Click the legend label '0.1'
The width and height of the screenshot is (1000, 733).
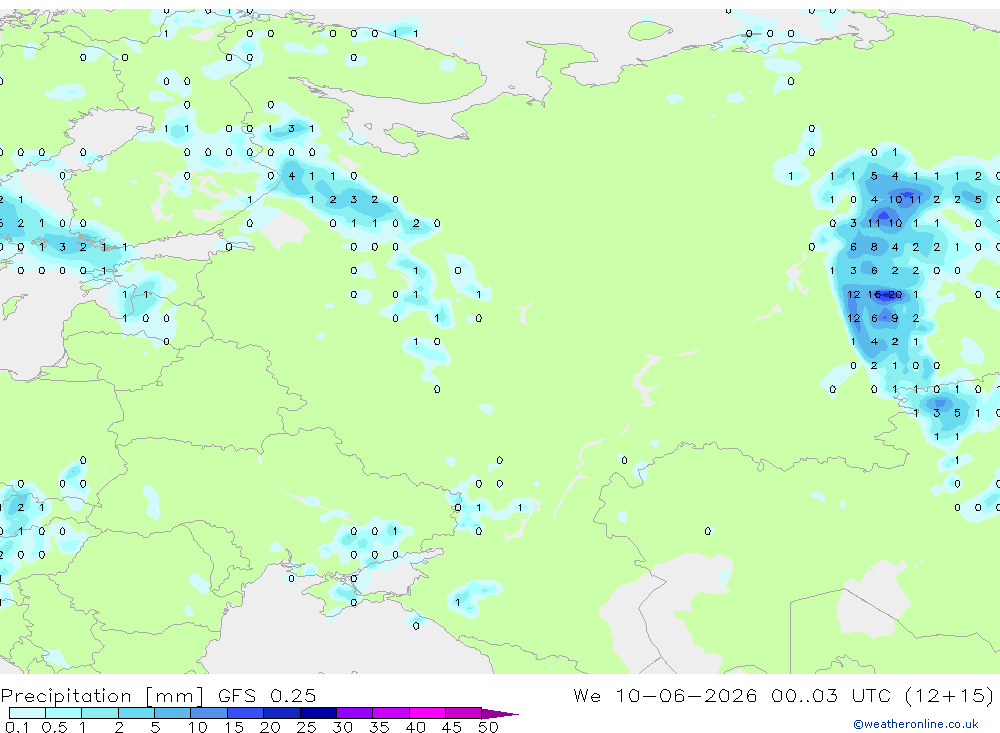(x=17, y=727)
